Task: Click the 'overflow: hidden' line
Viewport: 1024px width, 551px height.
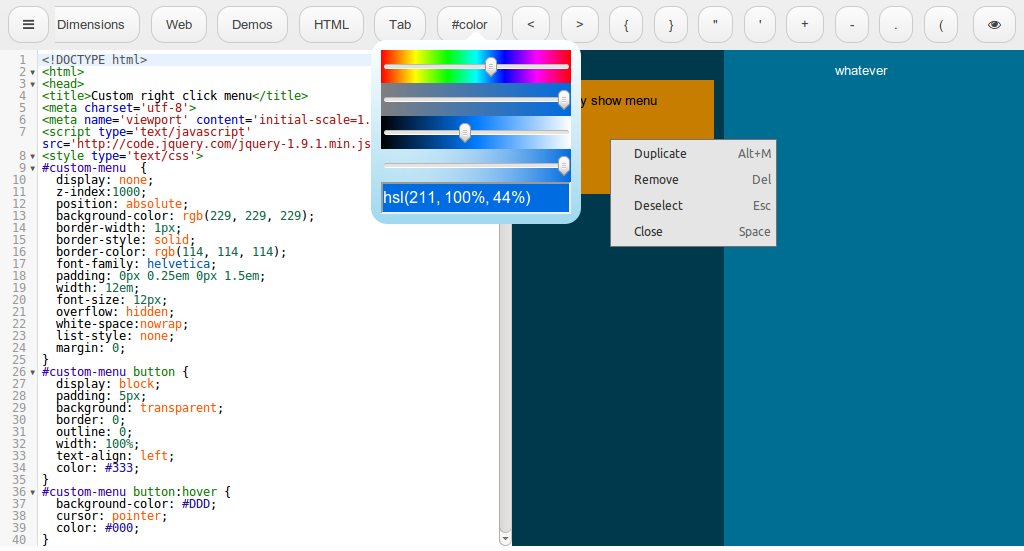Action: 115,311
